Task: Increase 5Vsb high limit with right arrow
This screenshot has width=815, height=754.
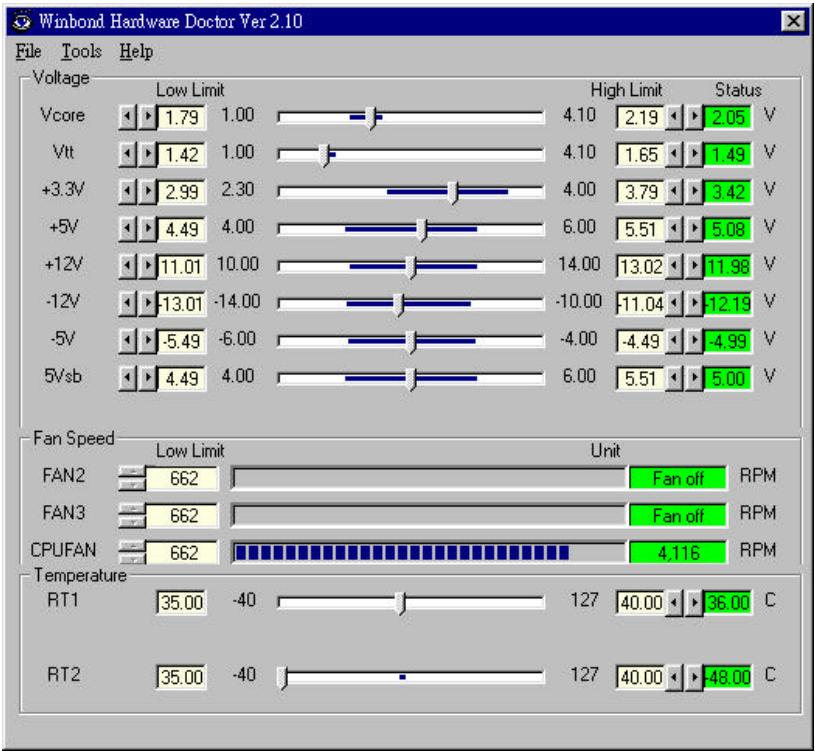Action: click(x=694, y=379)
